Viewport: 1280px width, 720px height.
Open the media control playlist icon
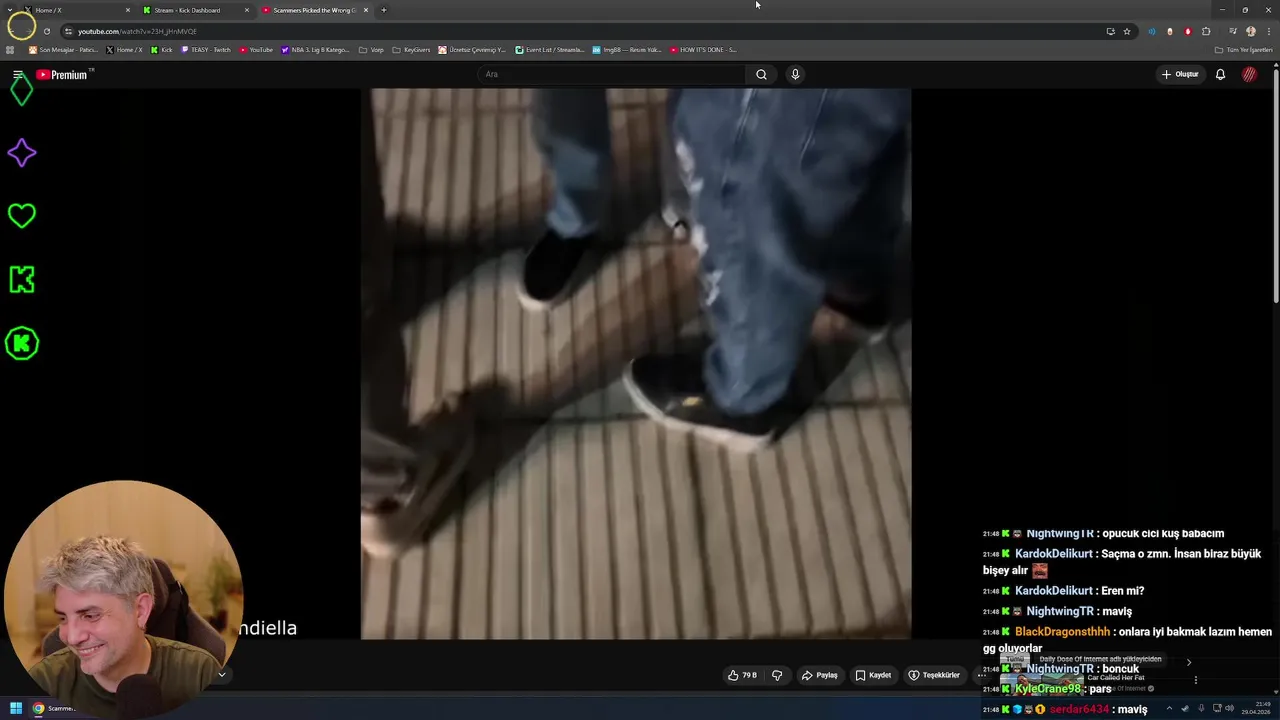click(x=1232, y=31)
